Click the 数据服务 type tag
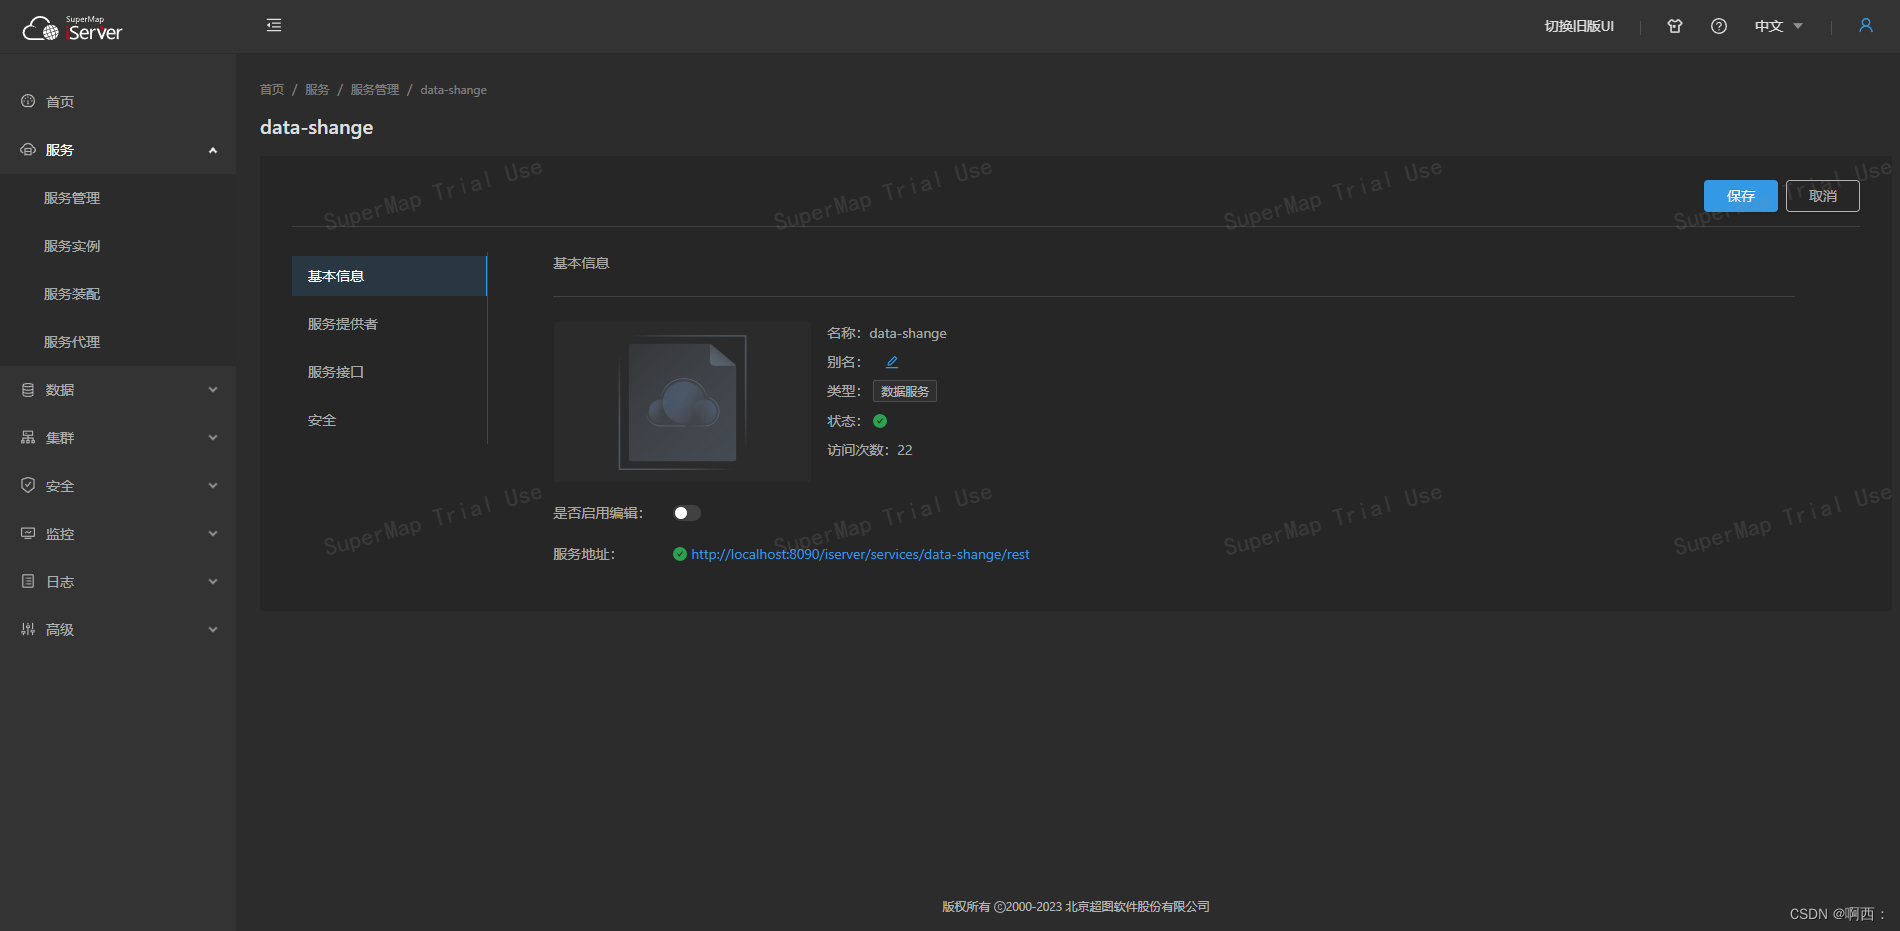The height and width of the screenshot is (931, 1900). click(x=905, y=391)
